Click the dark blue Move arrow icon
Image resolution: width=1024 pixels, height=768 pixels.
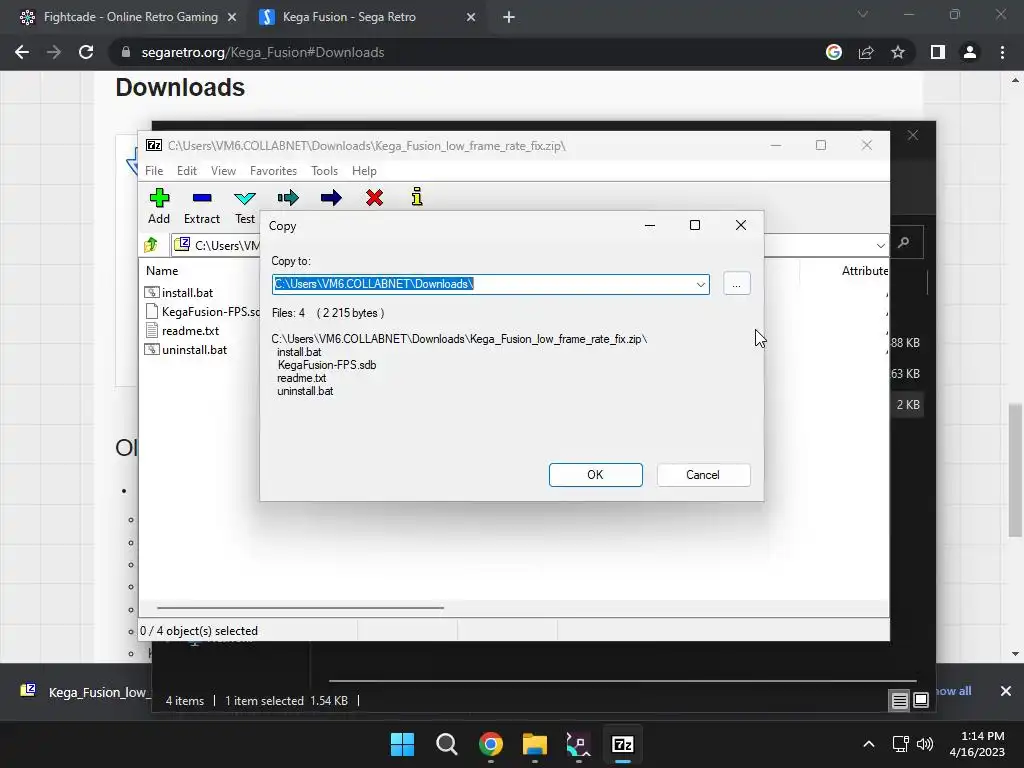pyautogui.click(x=331, y=198)
